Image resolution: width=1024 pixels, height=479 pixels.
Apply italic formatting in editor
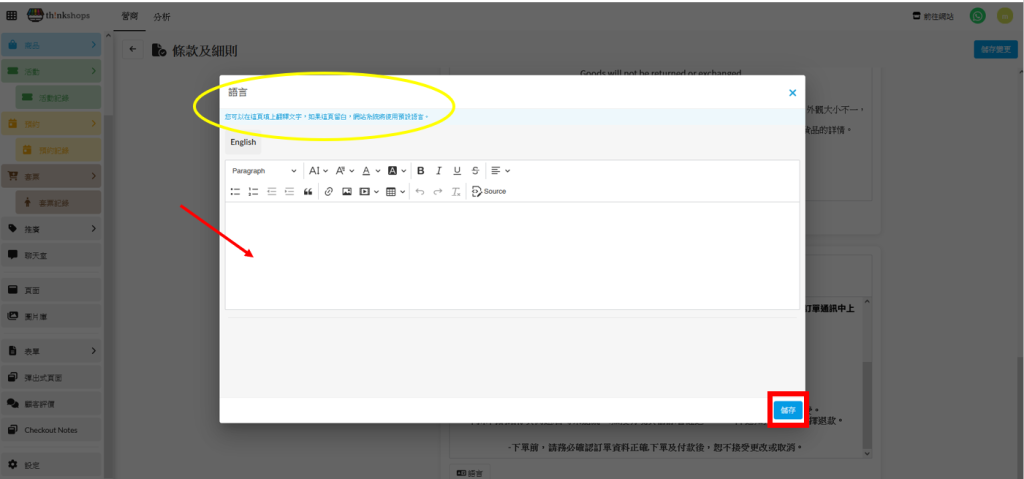click(x=439, y=171)
